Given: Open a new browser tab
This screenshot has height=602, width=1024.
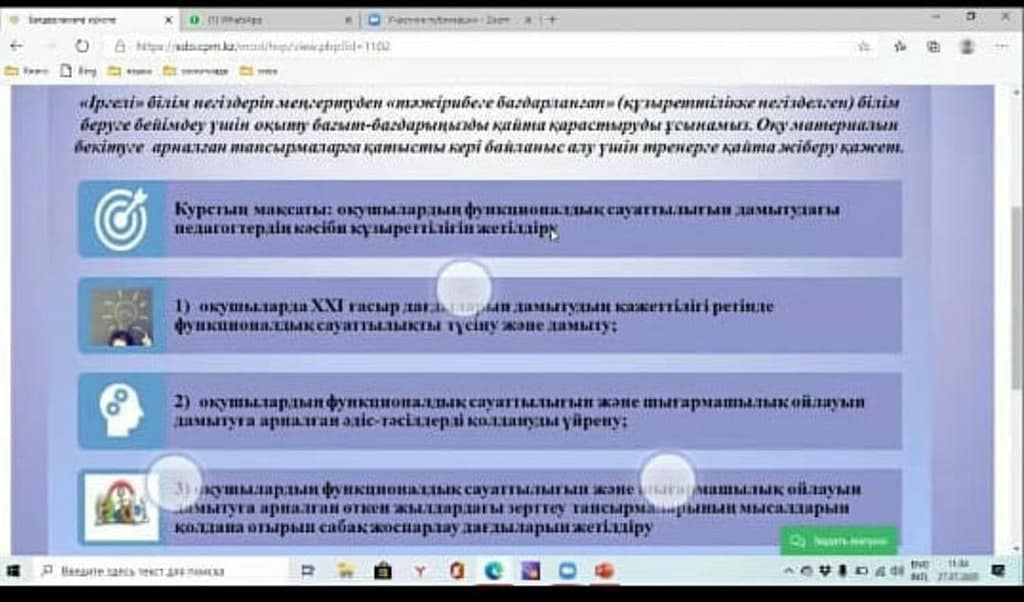Looking at the screenshot, I should (553, 19).
